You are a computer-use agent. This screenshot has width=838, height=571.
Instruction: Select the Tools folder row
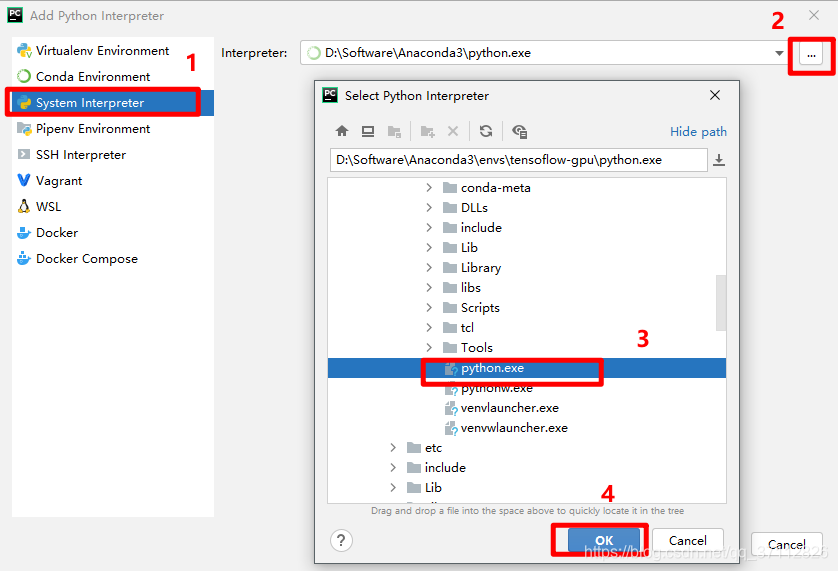pos(526,348)
